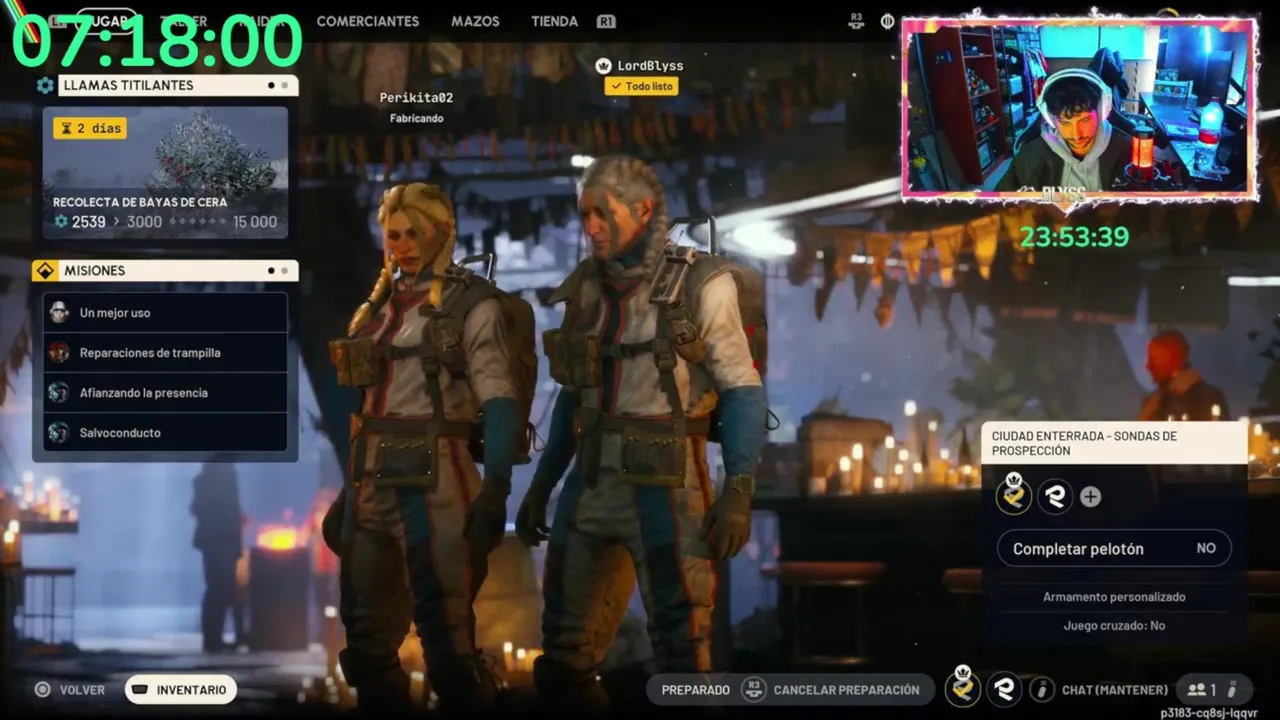The width and height of the screenshot is (1280, 720).
Task: Click 'Juego cruzado: No' setting
Action: (x=1114, y=625)
